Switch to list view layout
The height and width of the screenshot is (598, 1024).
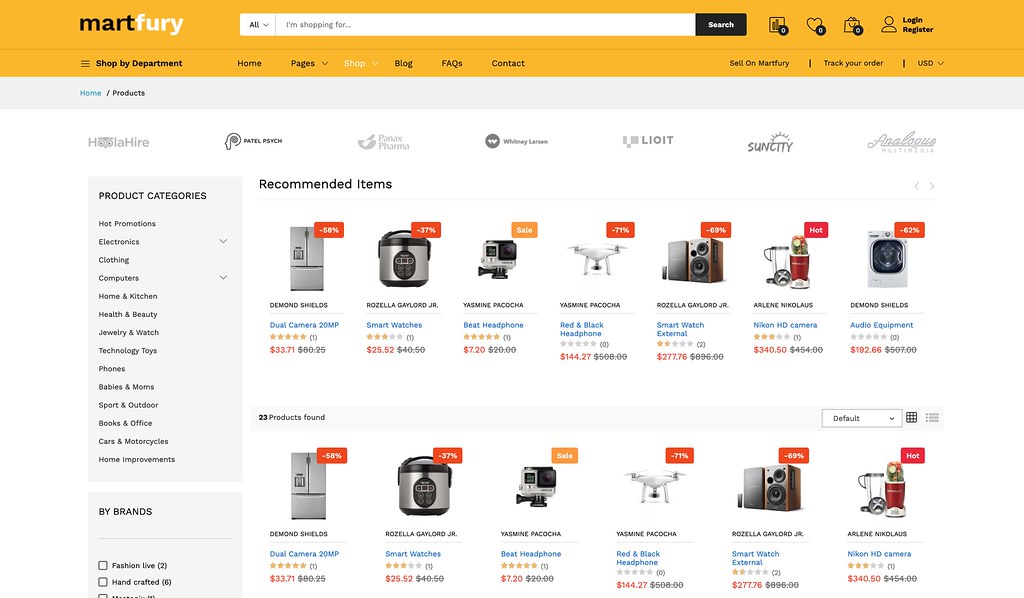[932, 418]
